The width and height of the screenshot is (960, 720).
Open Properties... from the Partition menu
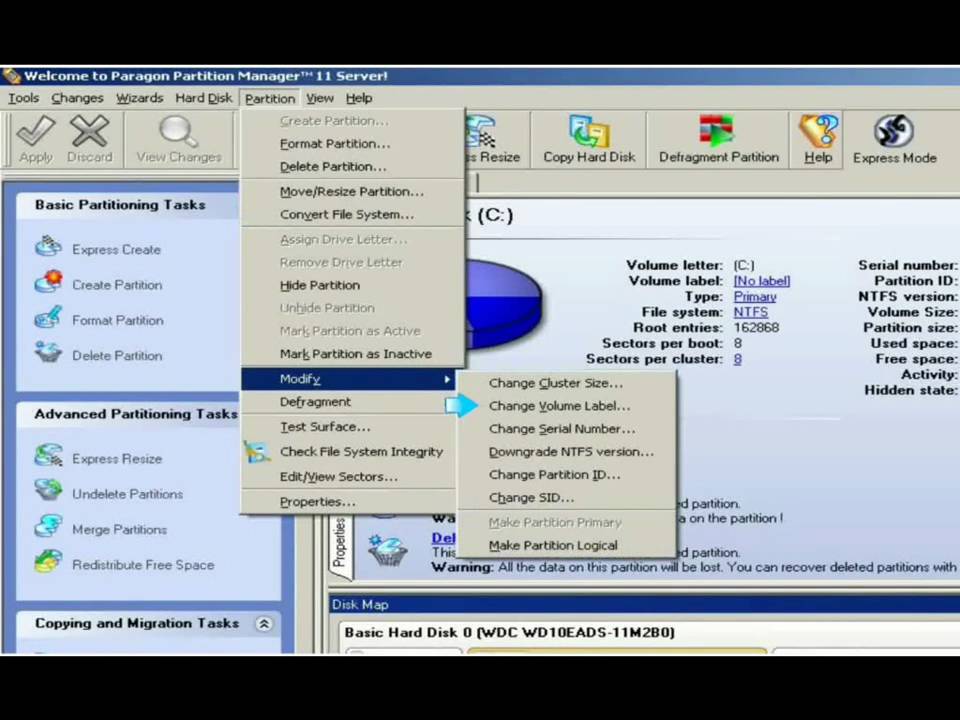348,501
